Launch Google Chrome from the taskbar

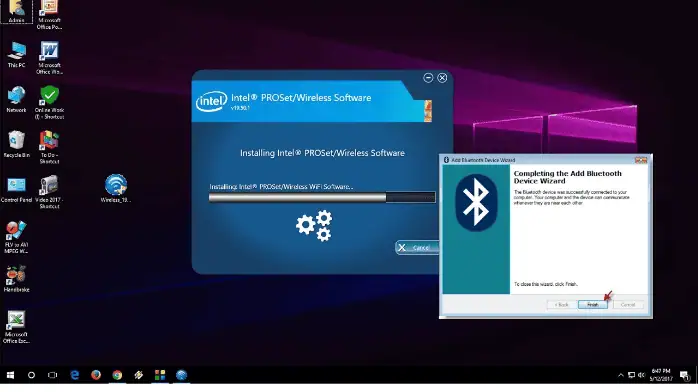(x=117, y=375)
